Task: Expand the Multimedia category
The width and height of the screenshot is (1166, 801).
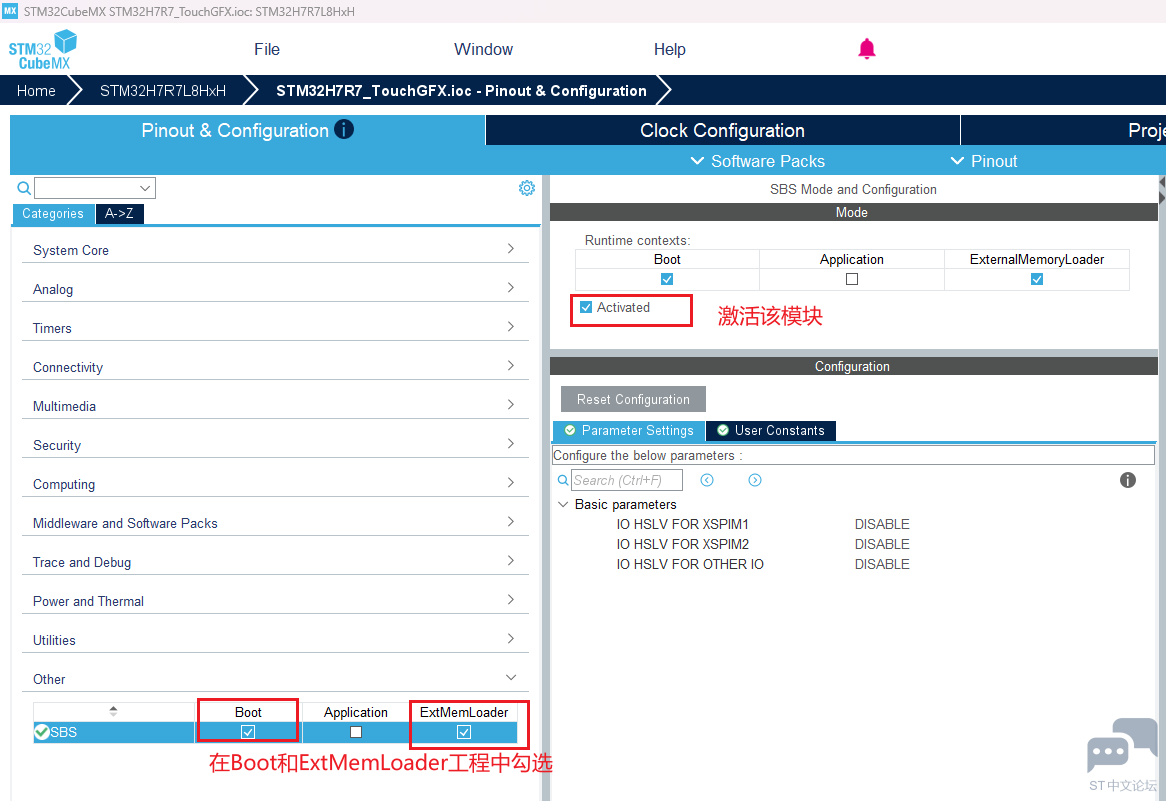Action: (x=275, y=406)
